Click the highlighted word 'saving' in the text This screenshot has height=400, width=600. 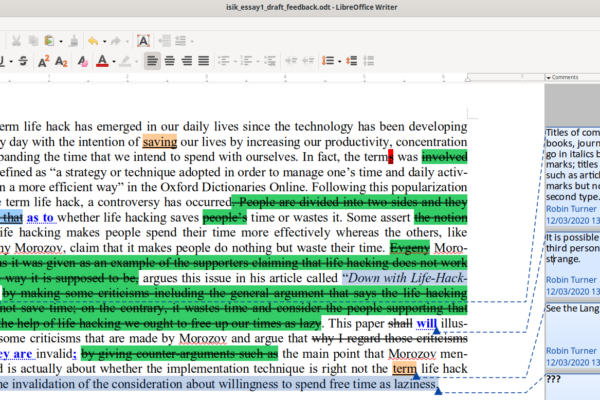pyautogui.click(x=160, y=142)
